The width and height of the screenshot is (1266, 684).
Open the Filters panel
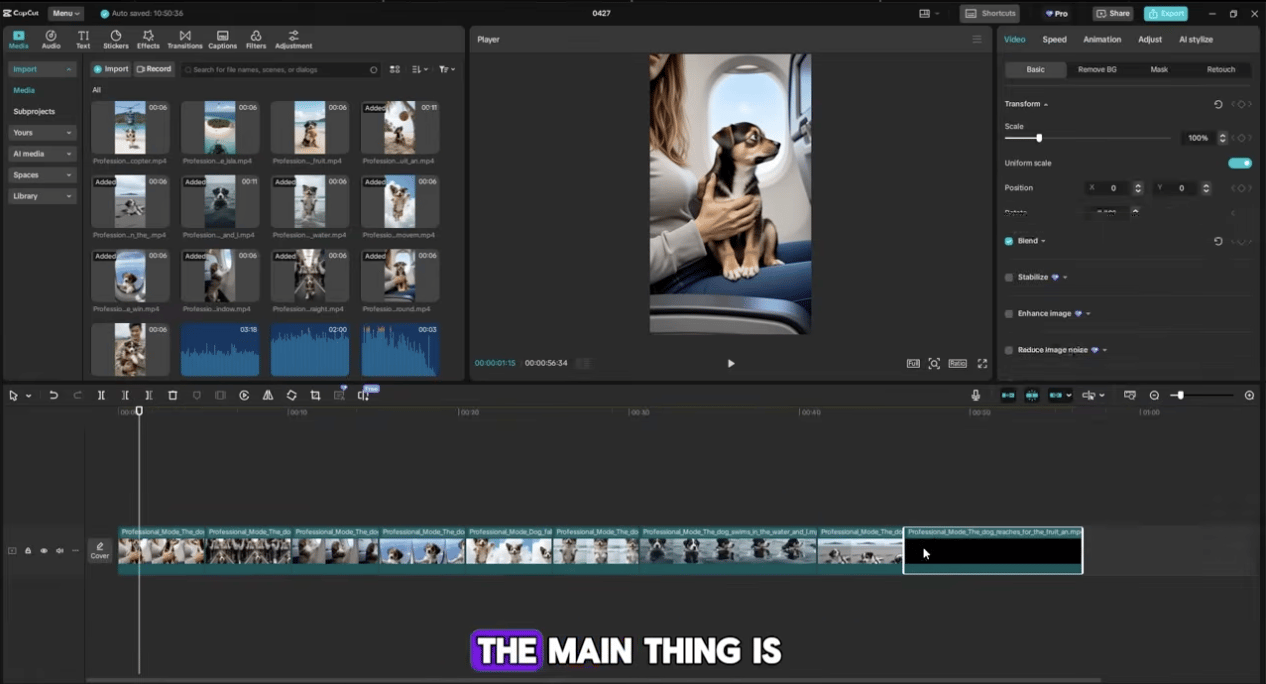pos(256,39)
